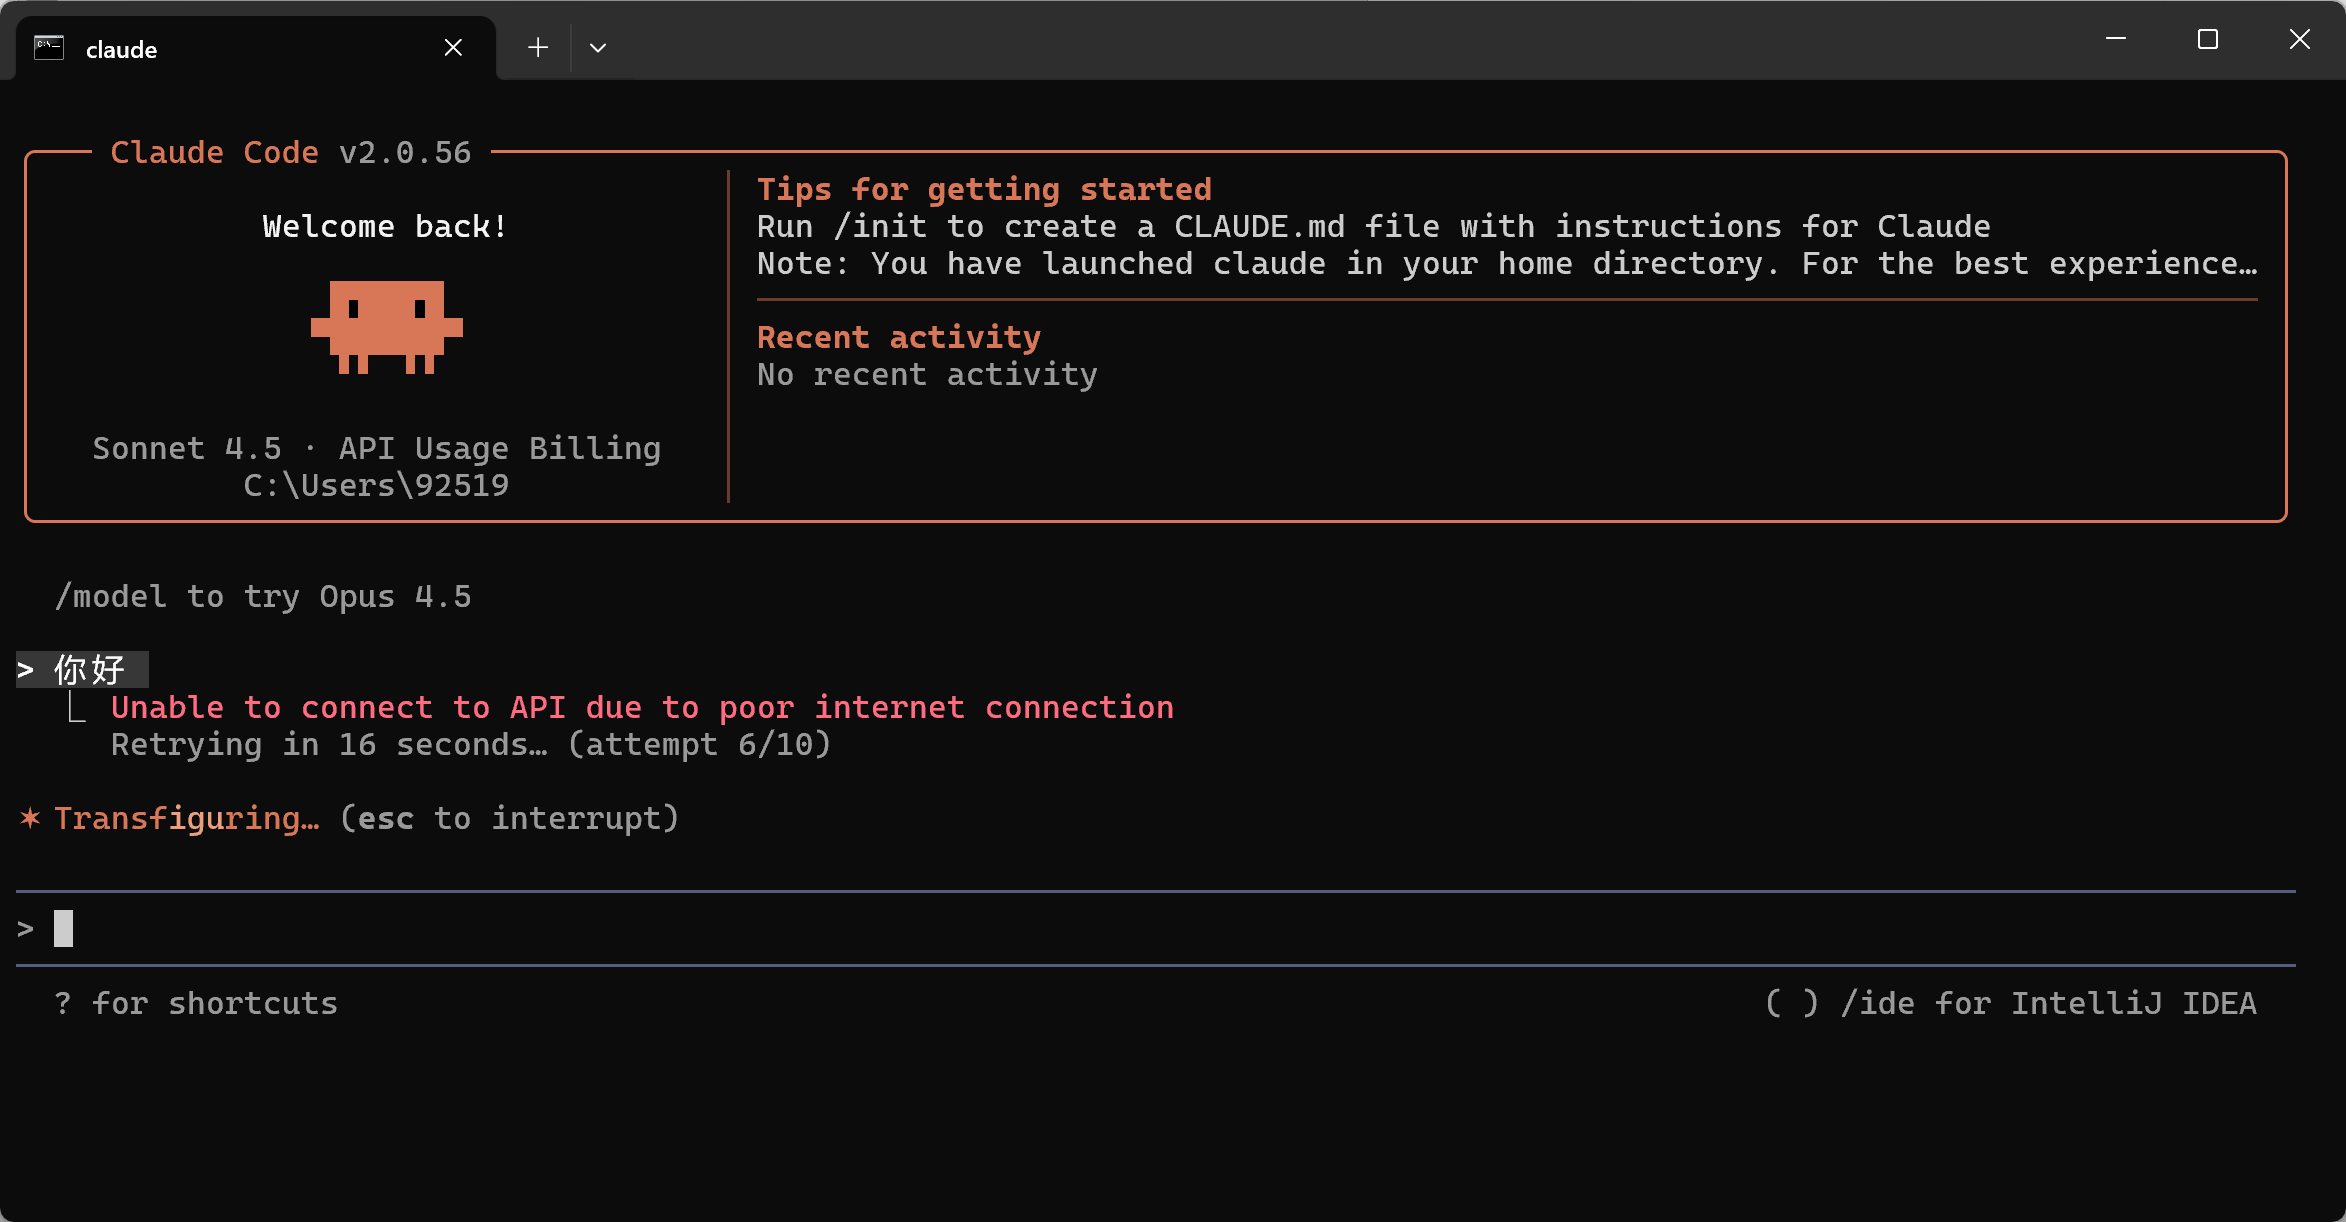This screenshot has height=1222, width=2346.
Task: Click the spinning asterisk status icon
Action: click(x=30, y=818)
